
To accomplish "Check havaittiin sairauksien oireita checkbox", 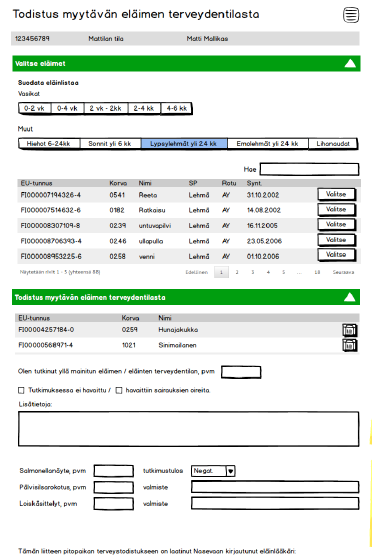I will [x=119, y=390].
